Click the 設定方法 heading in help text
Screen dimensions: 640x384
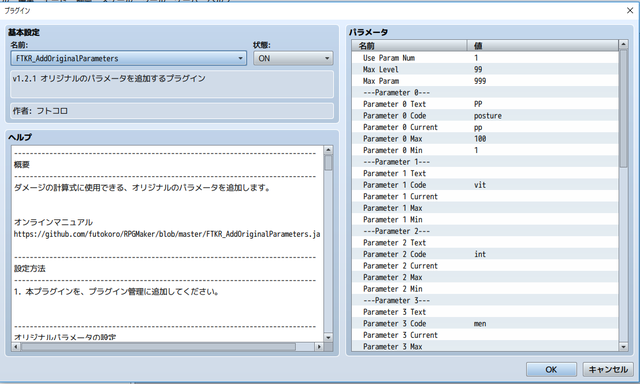click(x=29, y=269)
